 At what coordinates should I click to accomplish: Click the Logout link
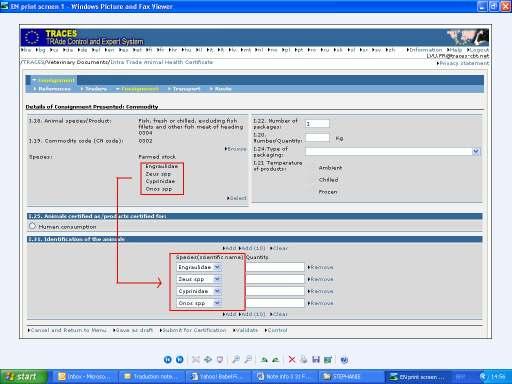tap(478, 50)
